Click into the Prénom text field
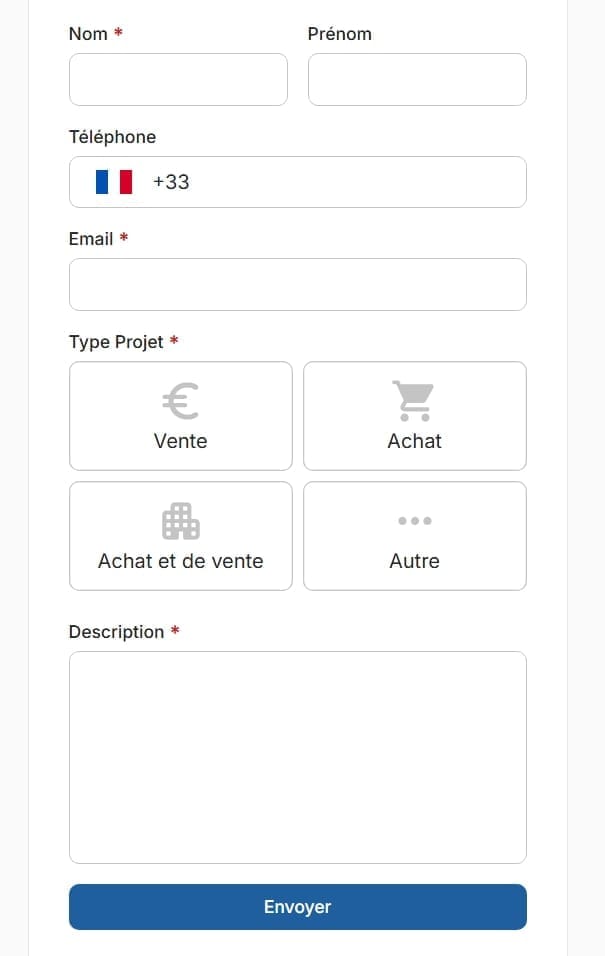Screen dimensions: 605x956 (x=416, y=80)
